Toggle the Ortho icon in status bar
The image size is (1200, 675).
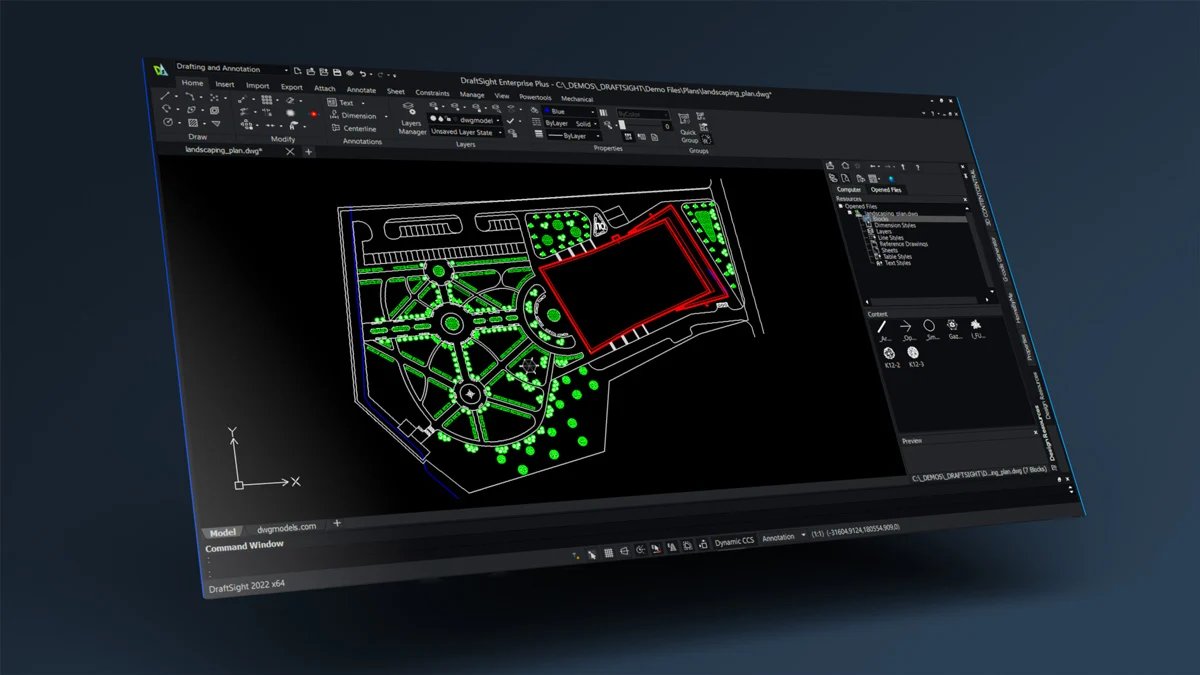(624, 550)
